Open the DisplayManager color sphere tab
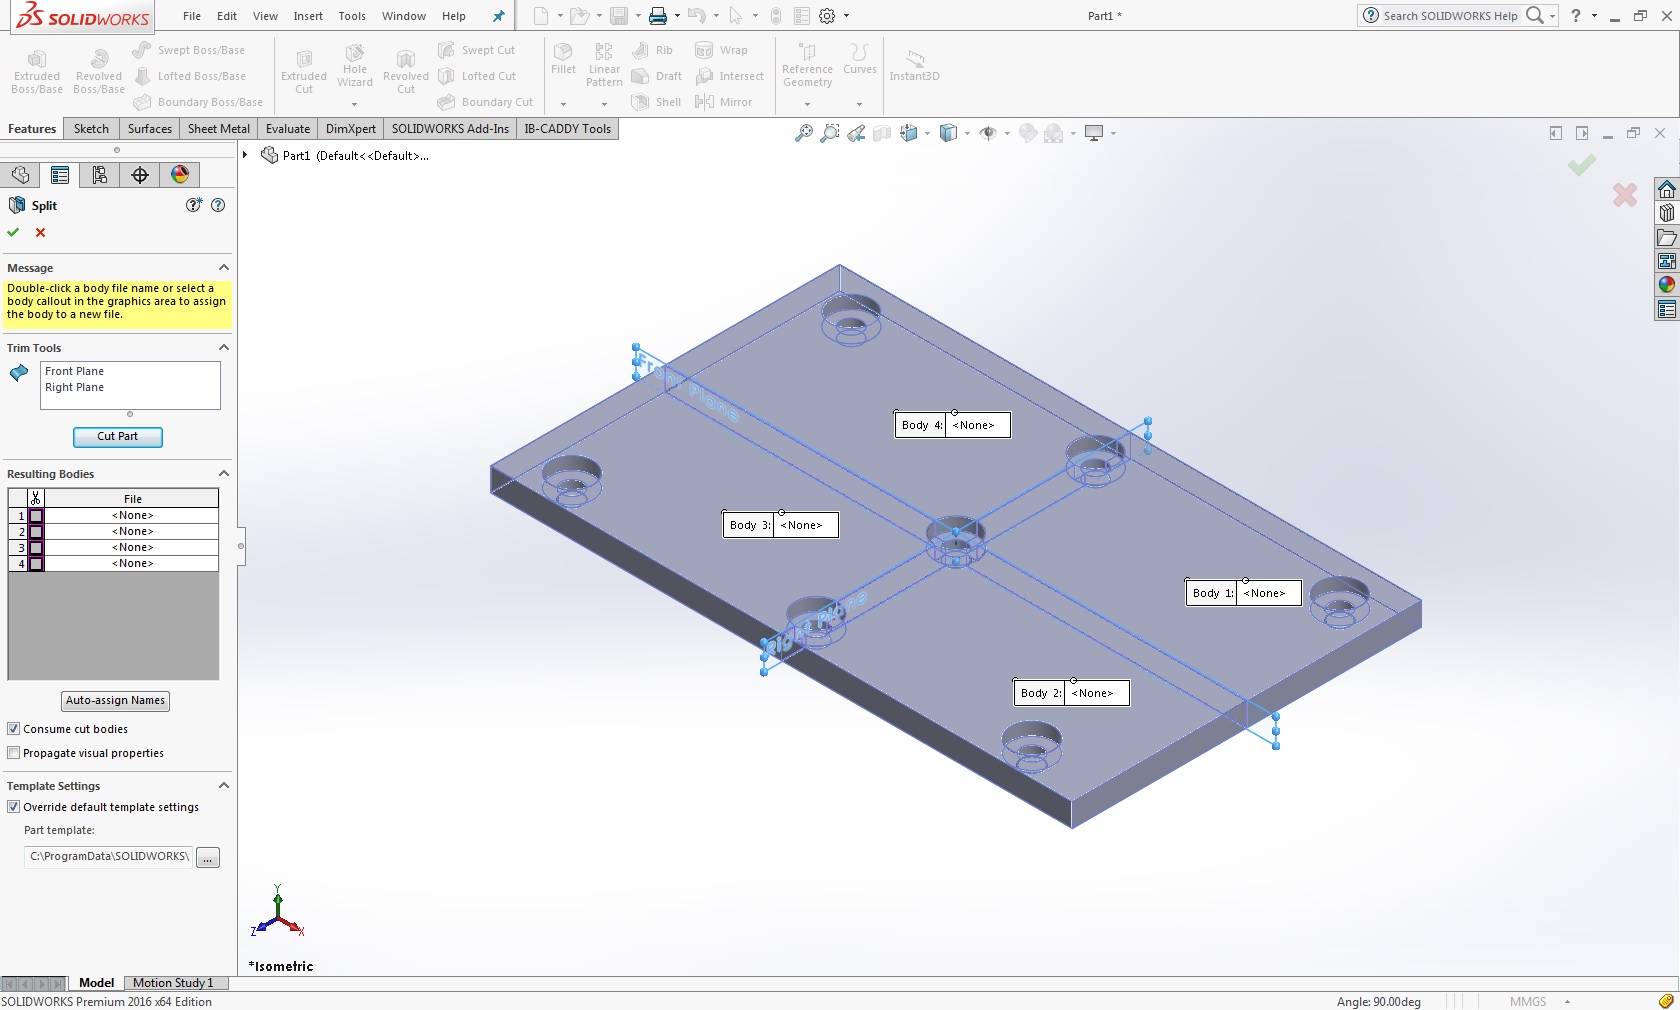Screen dimensions: 1680x1010 (180, 175)
